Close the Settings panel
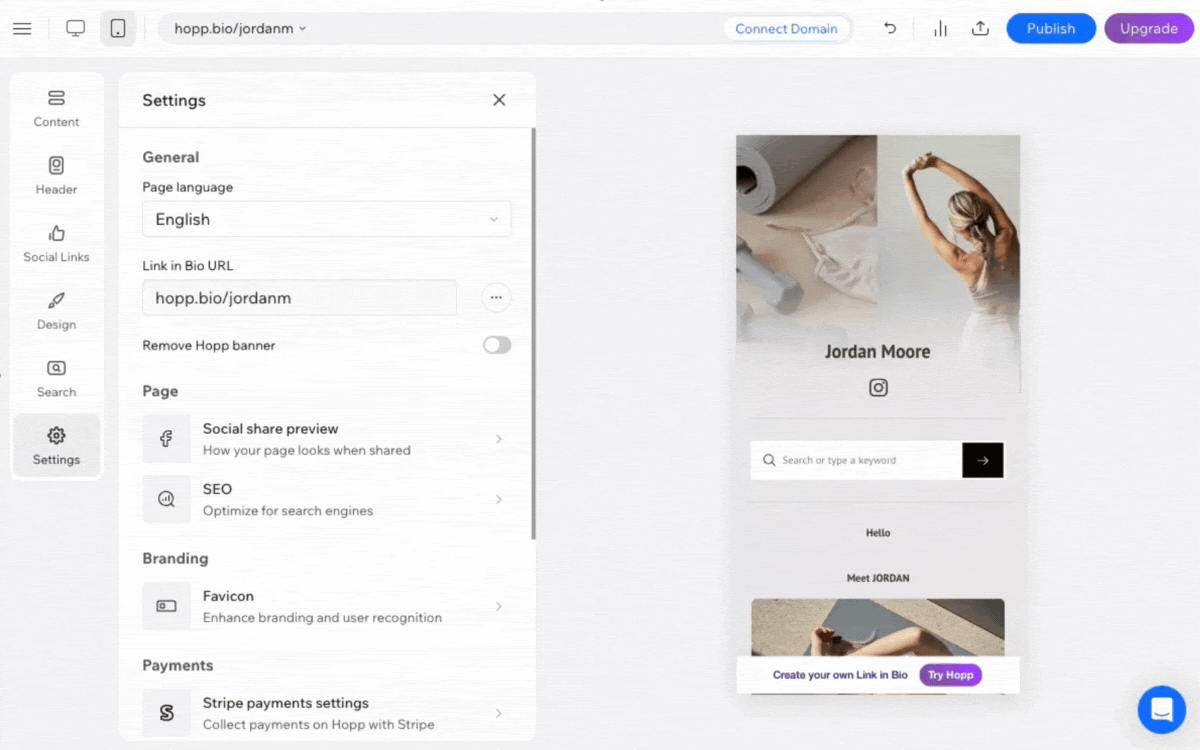 pos(499,100)
